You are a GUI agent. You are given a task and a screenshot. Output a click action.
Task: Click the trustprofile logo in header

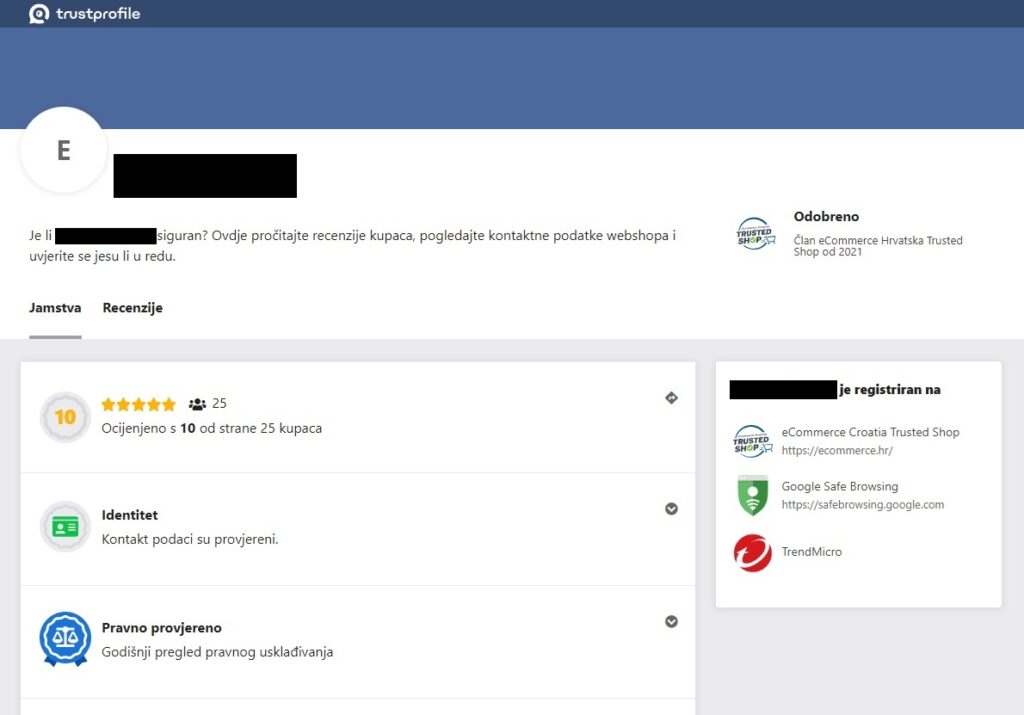coord(85,14)
